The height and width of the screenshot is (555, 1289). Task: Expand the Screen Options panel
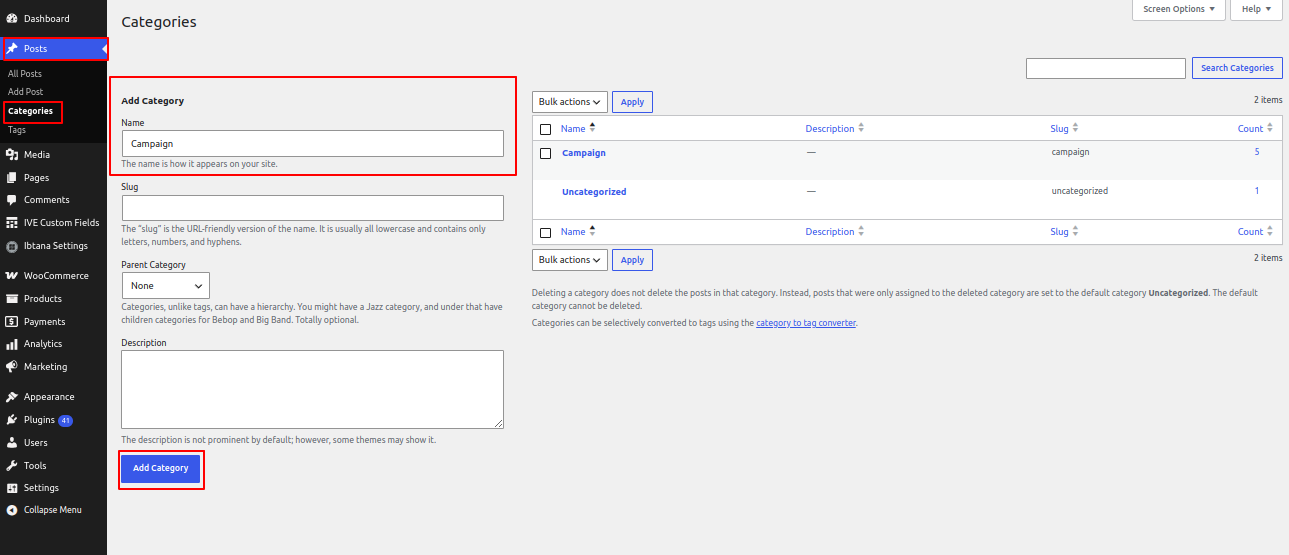pos(1179,9)
